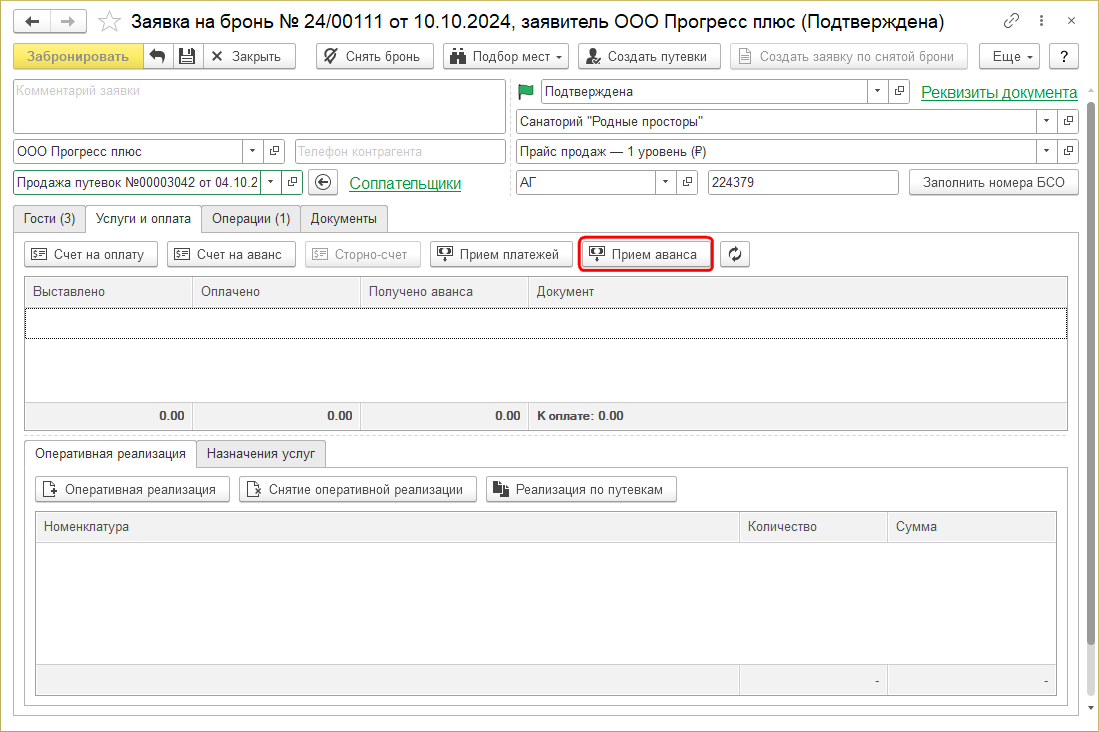Open the Соплательщики link
Screen dimensions: 1099x732
[x=405, y=183]
